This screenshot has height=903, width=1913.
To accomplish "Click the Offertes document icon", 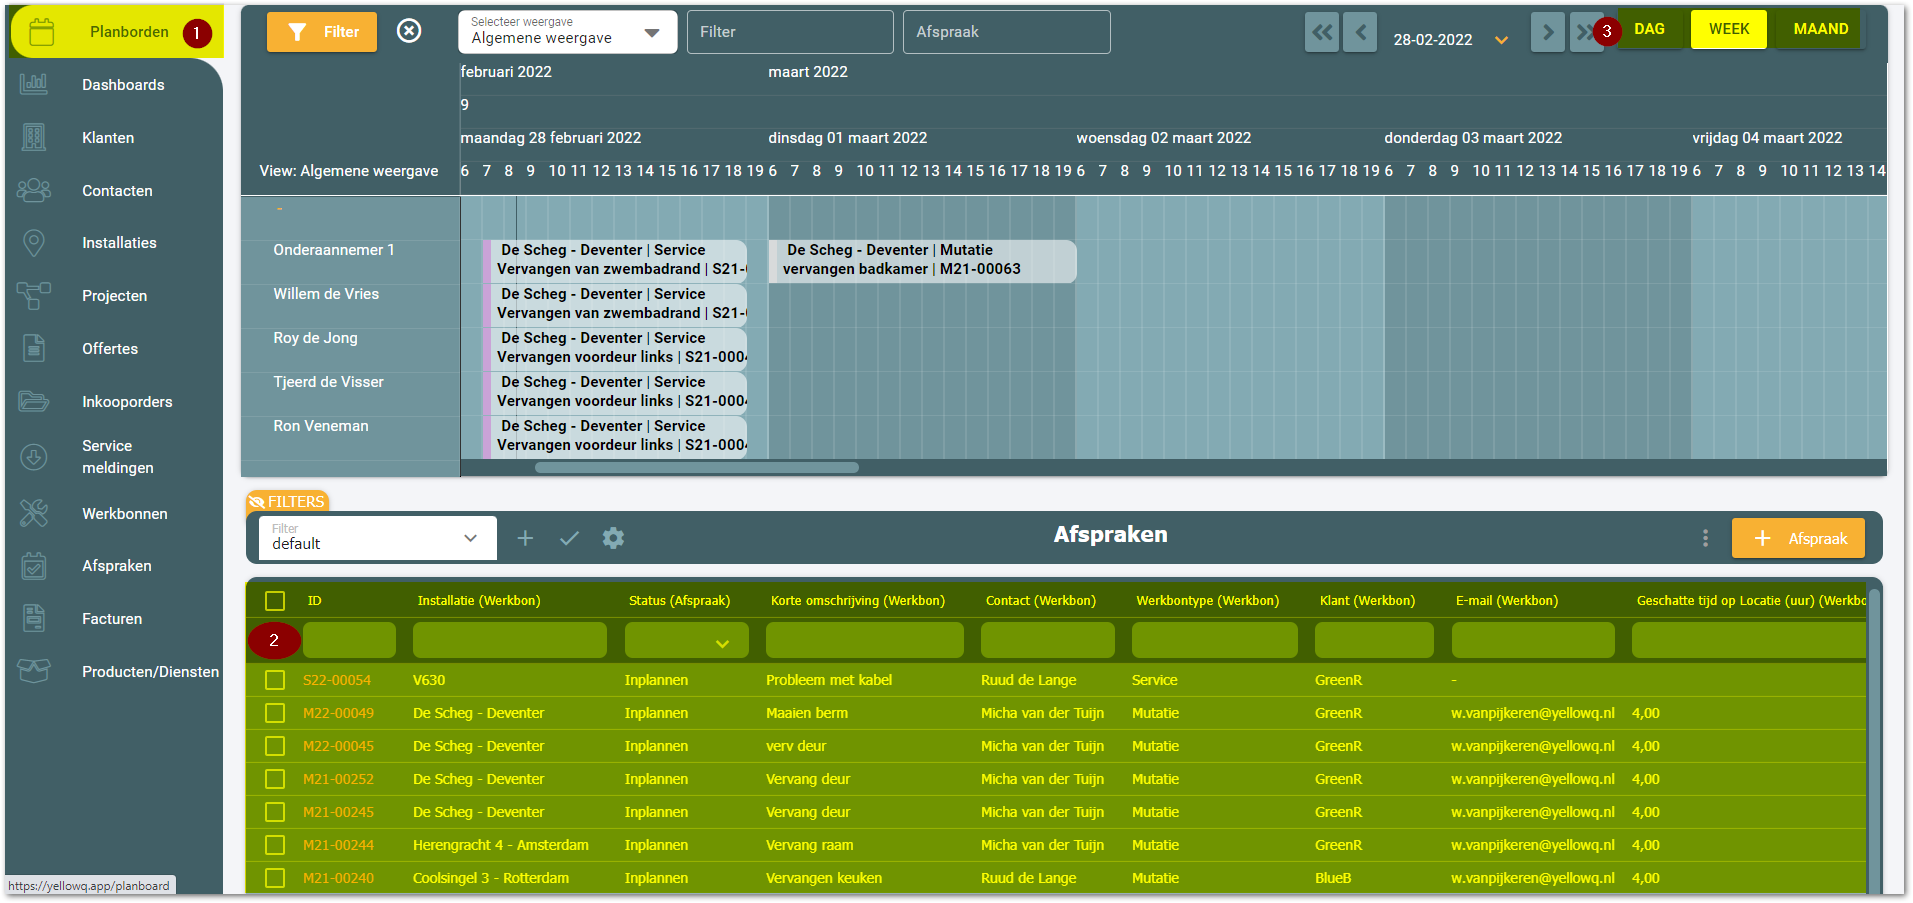I will [34, 348].
